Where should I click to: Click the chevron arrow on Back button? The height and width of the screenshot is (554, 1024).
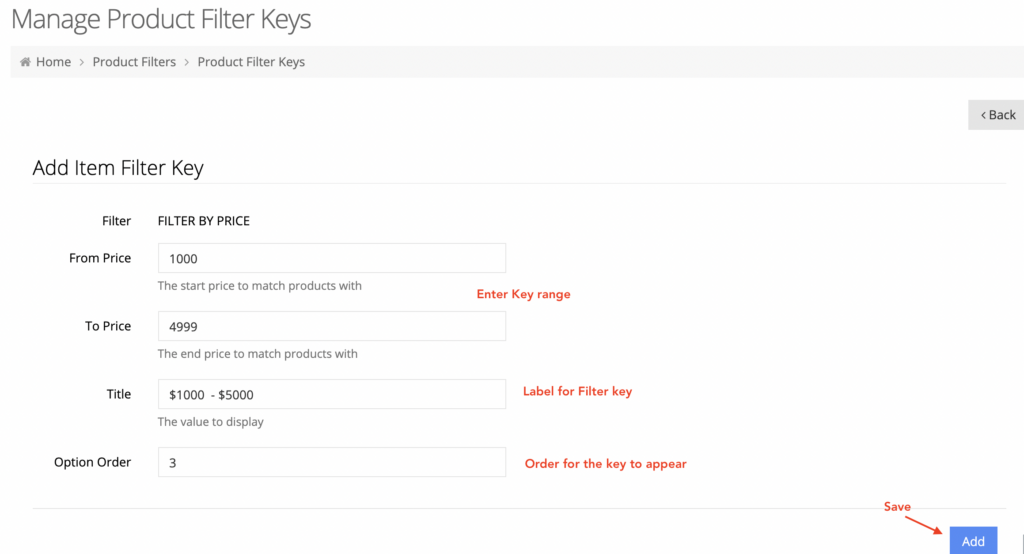tap(984, 116)
